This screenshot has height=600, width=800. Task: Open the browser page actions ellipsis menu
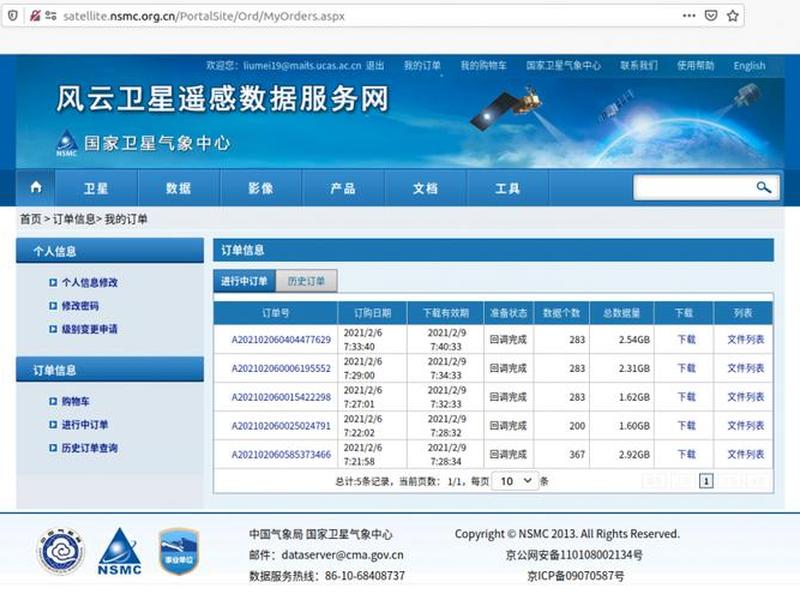coord(689,16)
